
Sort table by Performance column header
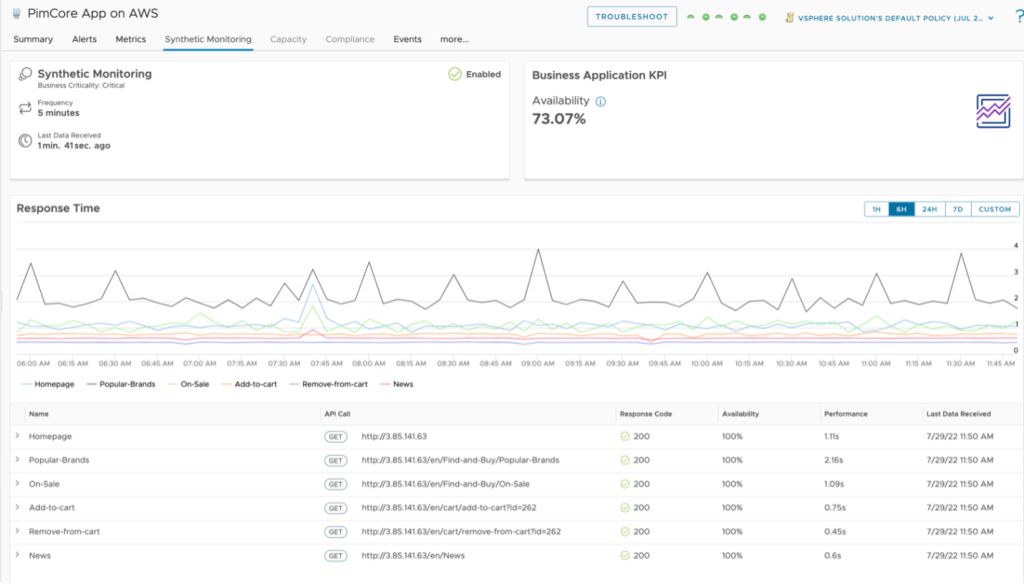coord(845,413)
